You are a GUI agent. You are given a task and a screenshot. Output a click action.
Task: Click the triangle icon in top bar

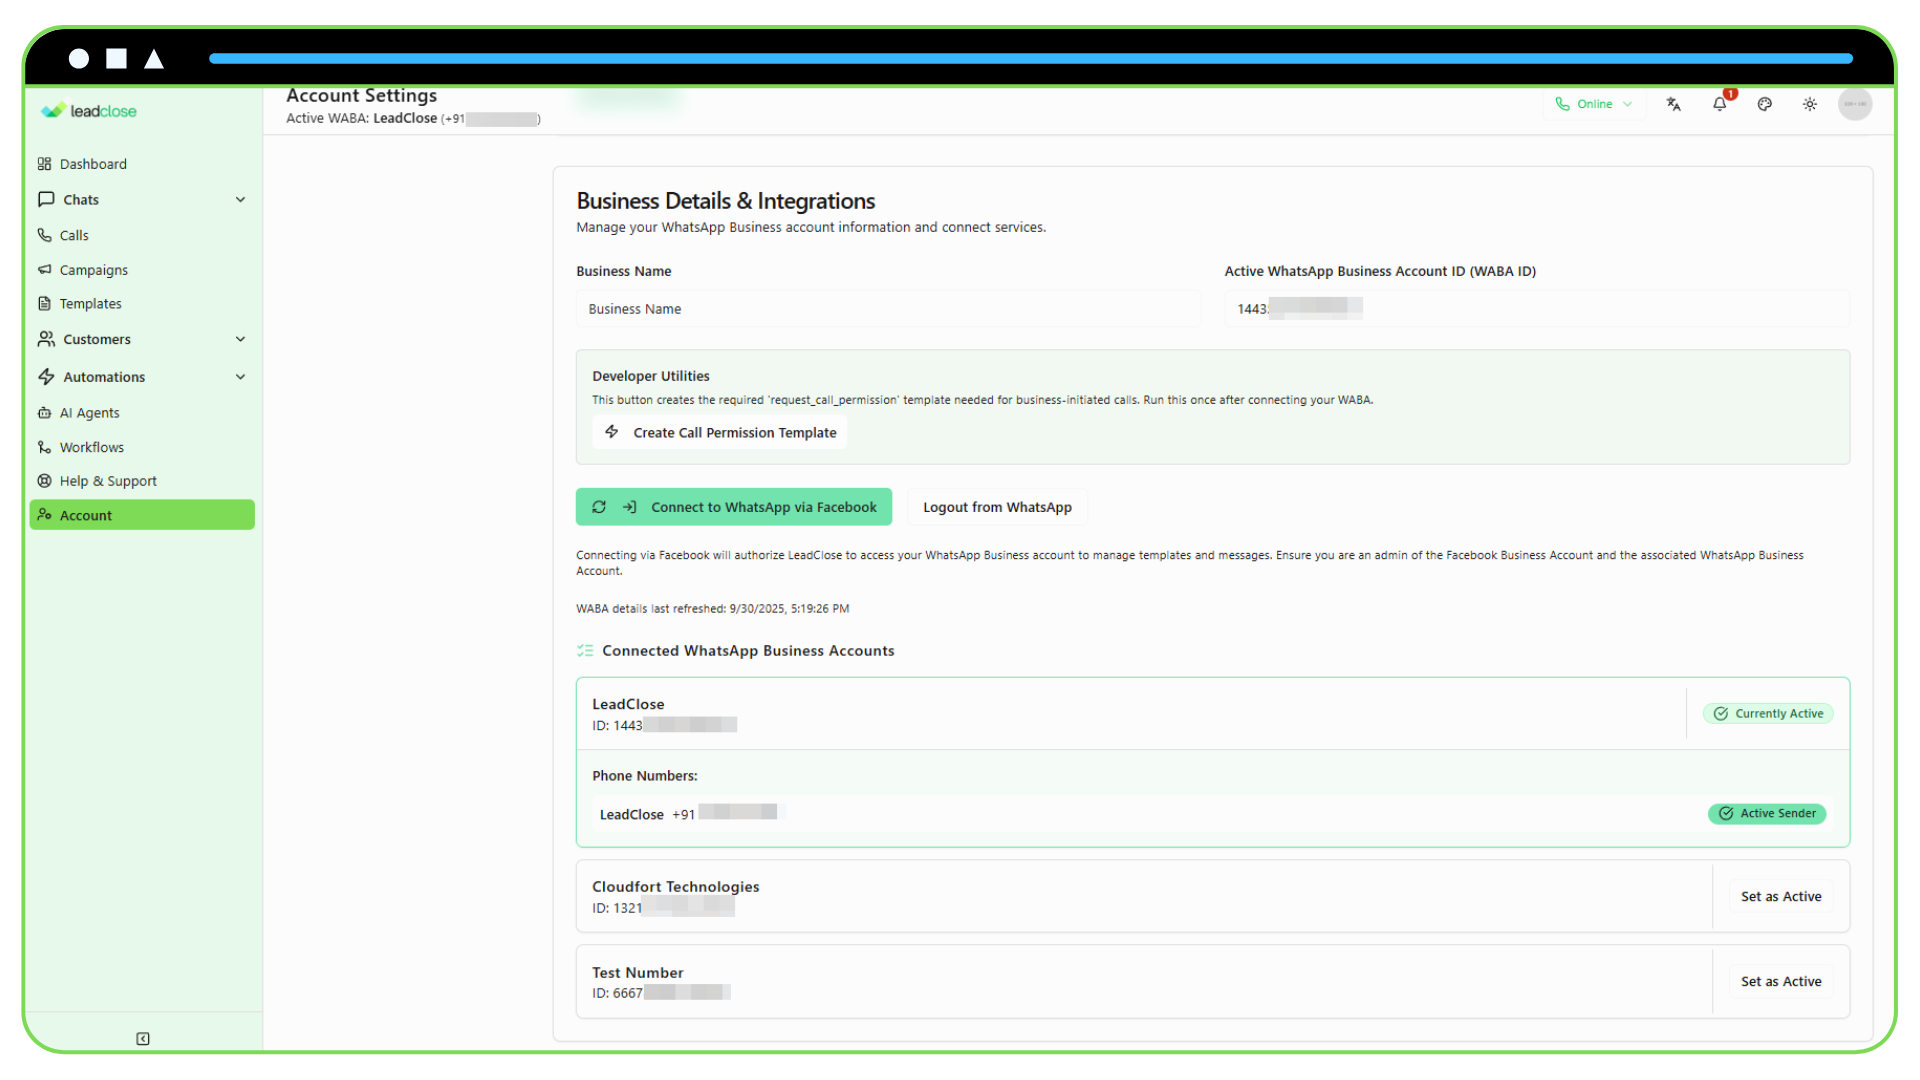154,59
